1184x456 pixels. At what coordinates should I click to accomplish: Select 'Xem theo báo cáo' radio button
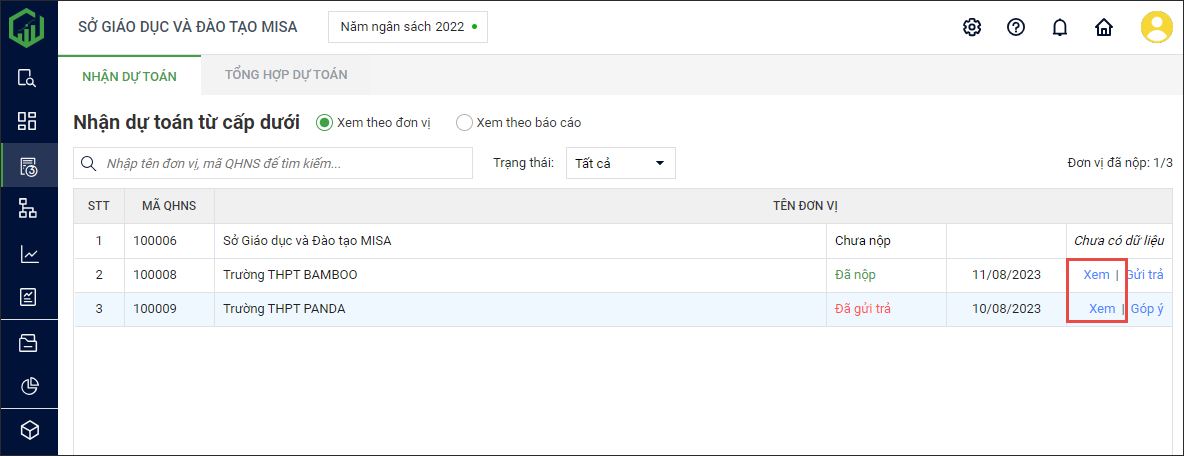[x=464, y=123]
